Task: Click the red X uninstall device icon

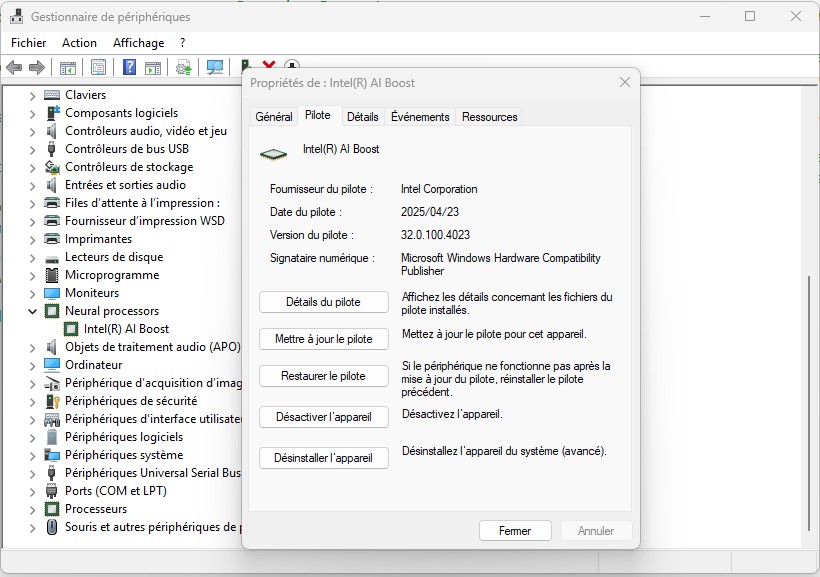Action: click(269, 65)
